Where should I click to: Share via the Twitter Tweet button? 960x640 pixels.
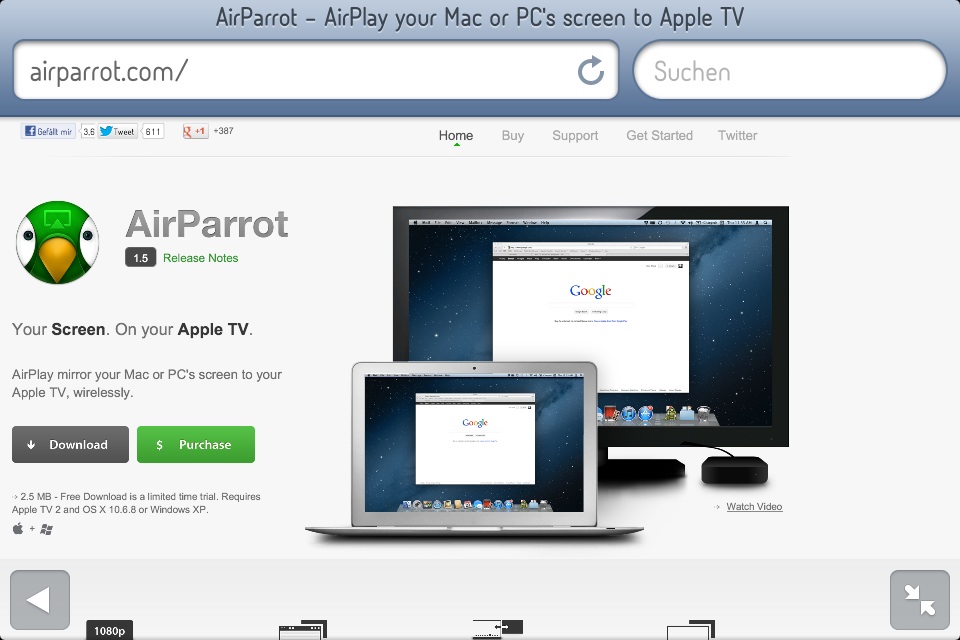click(118, 131)
